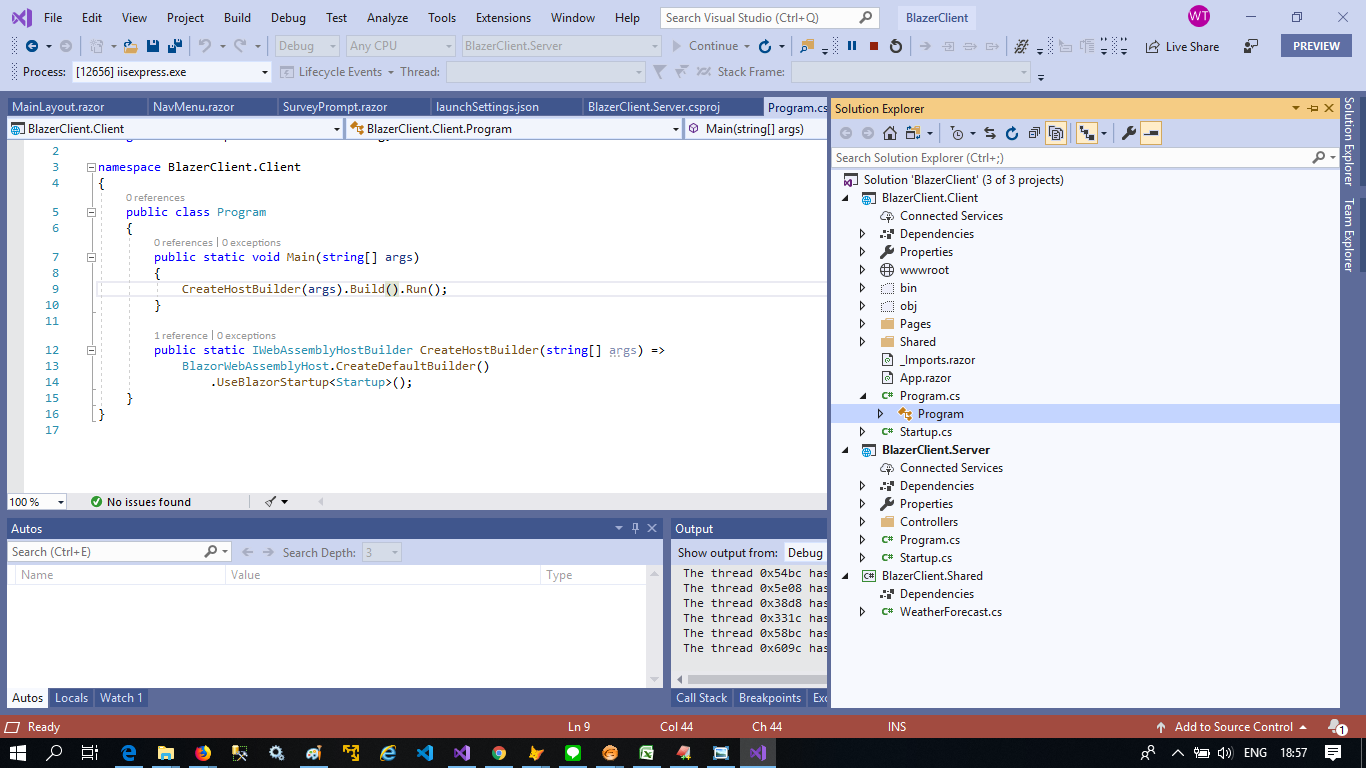Expand the Pages folder in BlazerClient.Client
This screenshot has width=1366, height=768.
coord(863,324)
